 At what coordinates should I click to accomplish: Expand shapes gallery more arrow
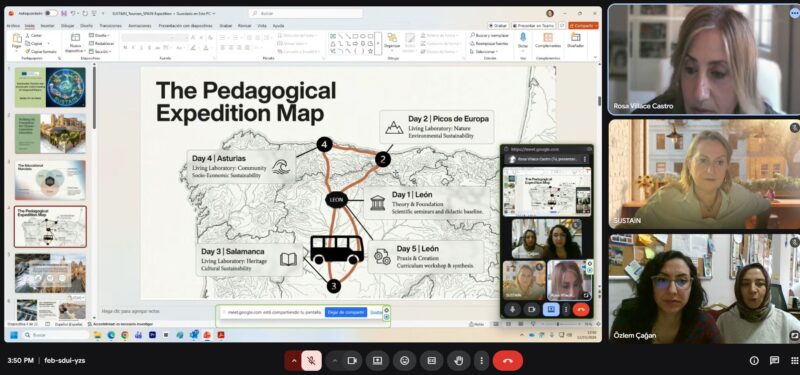pos(378,43)
